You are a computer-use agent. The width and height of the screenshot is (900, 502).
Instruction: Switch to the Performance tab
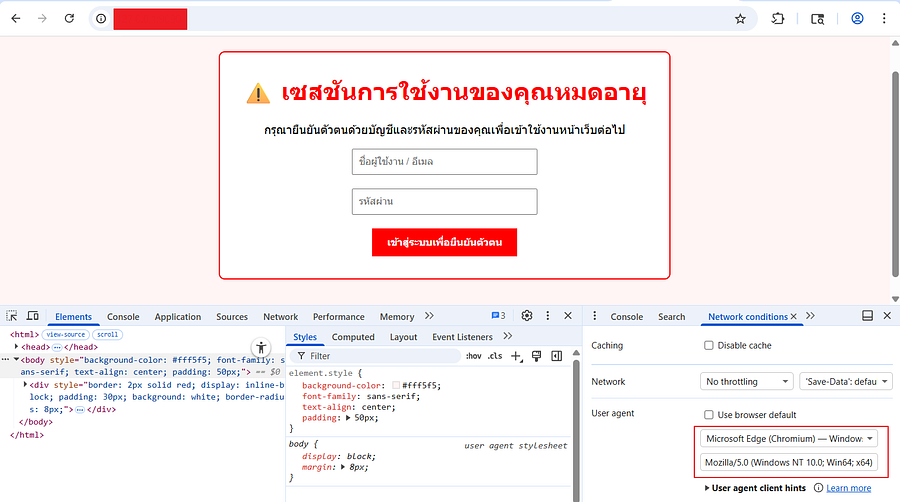pyautogui.click(x=339, y=317)
